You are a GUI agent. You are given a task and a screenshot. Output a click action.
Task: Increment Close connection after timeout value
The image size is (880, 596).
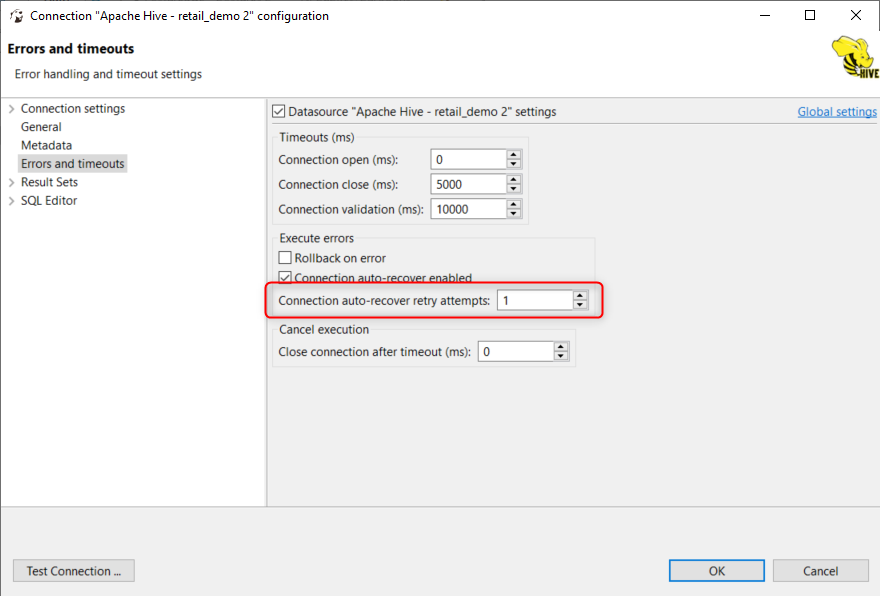(559, 347)
